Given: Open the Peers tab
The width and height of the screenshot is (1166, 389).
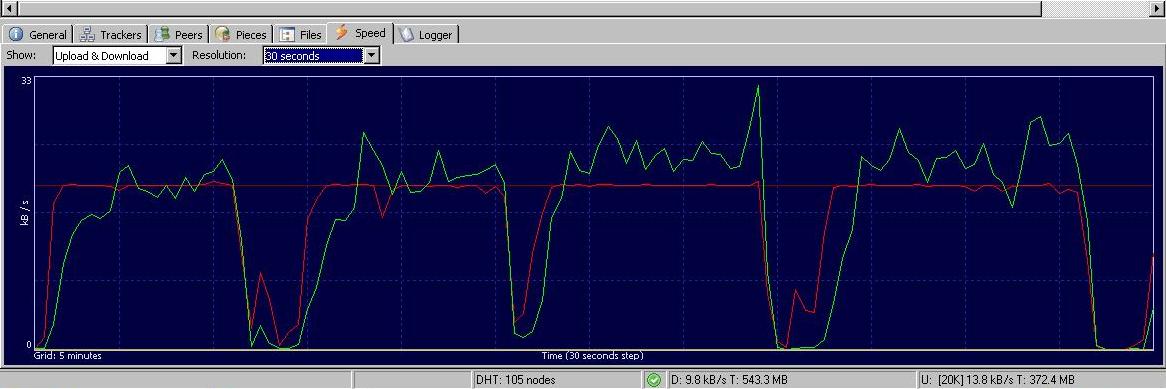Looking at the screenshot, I should 178,34.
